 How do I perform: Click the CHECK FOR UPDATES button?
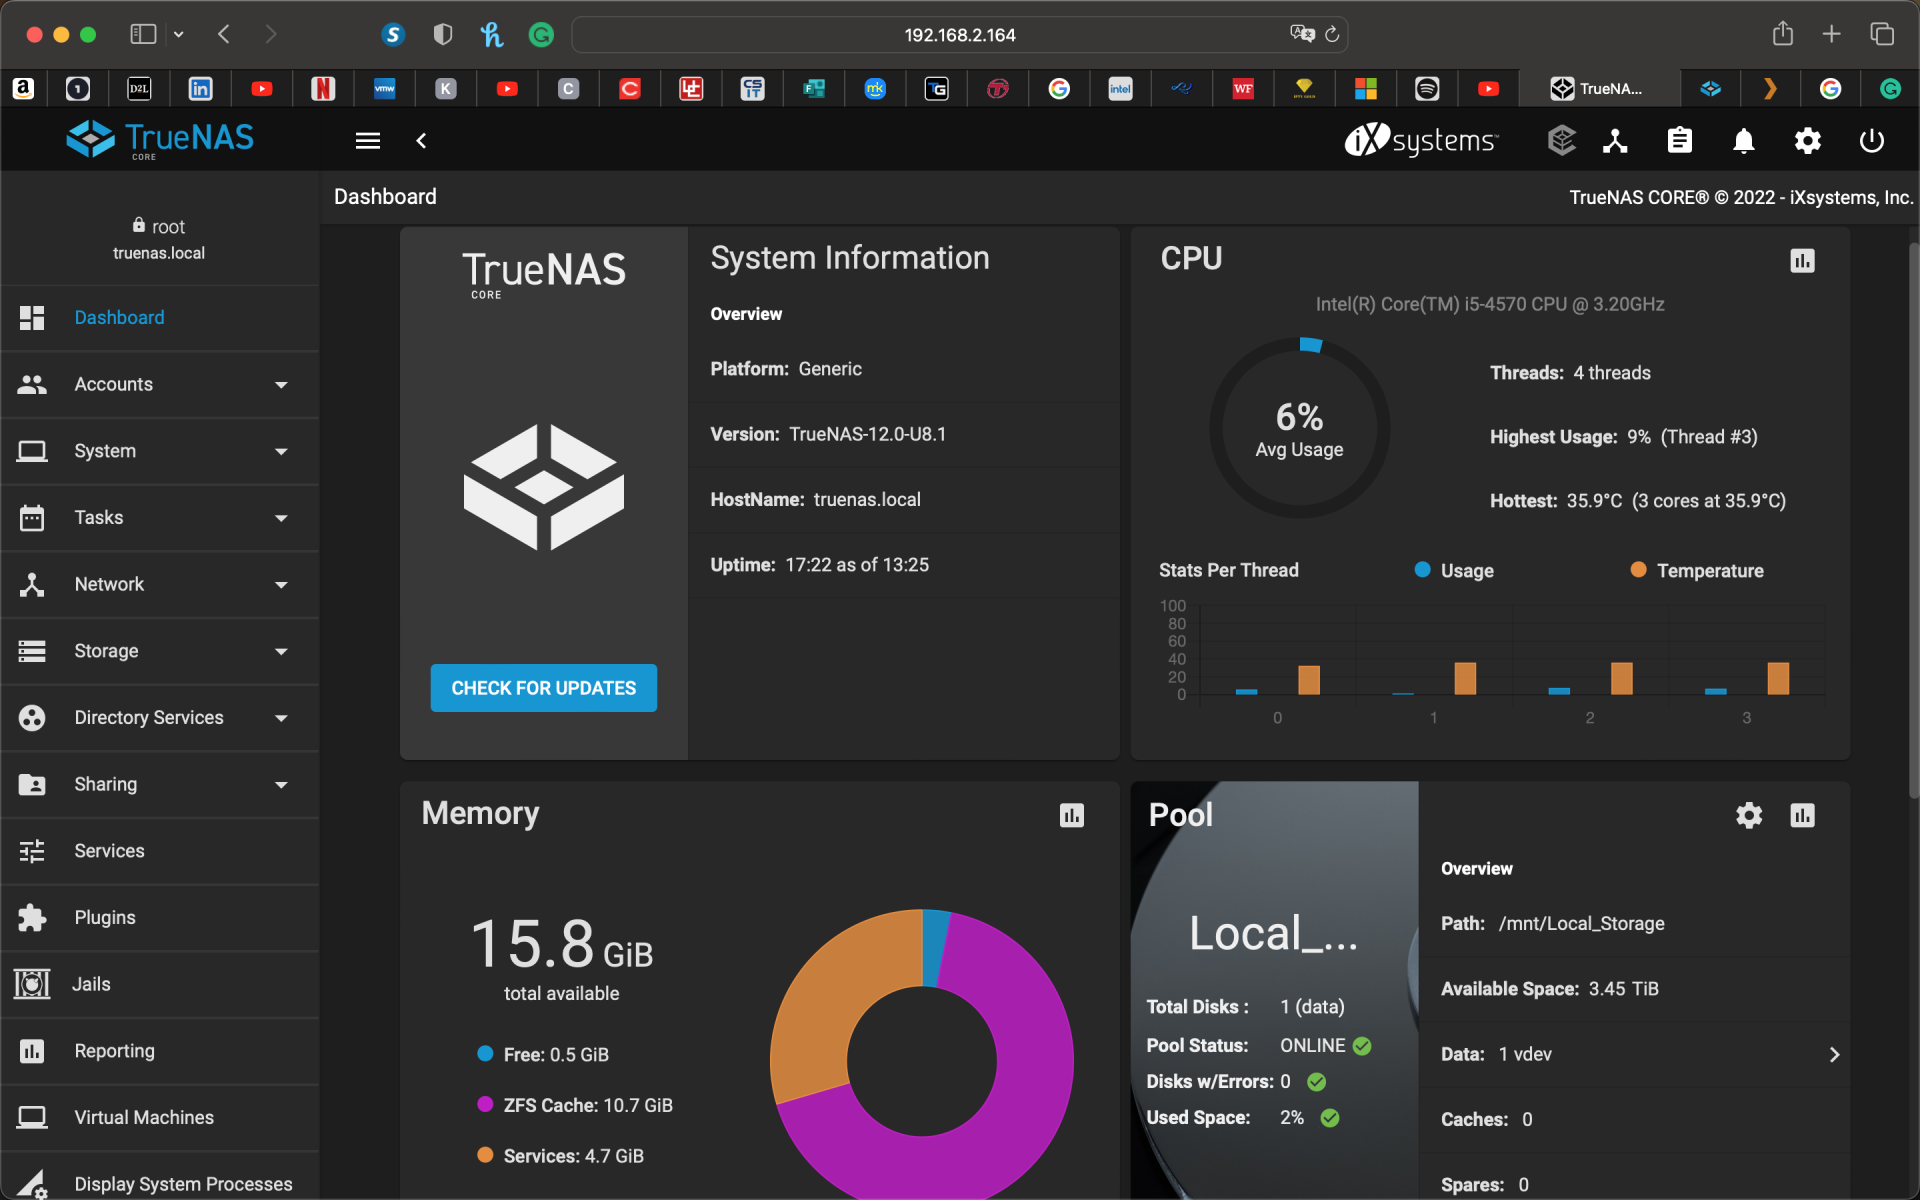(544, 688)
